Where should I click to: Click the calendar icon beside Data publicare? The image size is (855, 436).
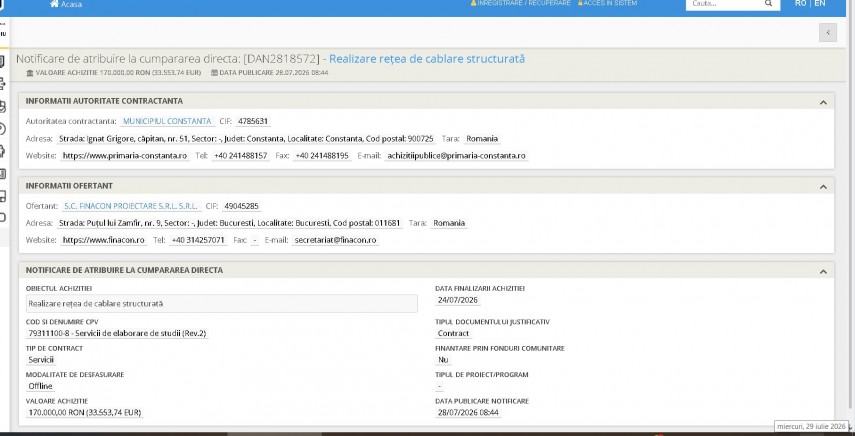pyautogui.click(x=214, y=72)
